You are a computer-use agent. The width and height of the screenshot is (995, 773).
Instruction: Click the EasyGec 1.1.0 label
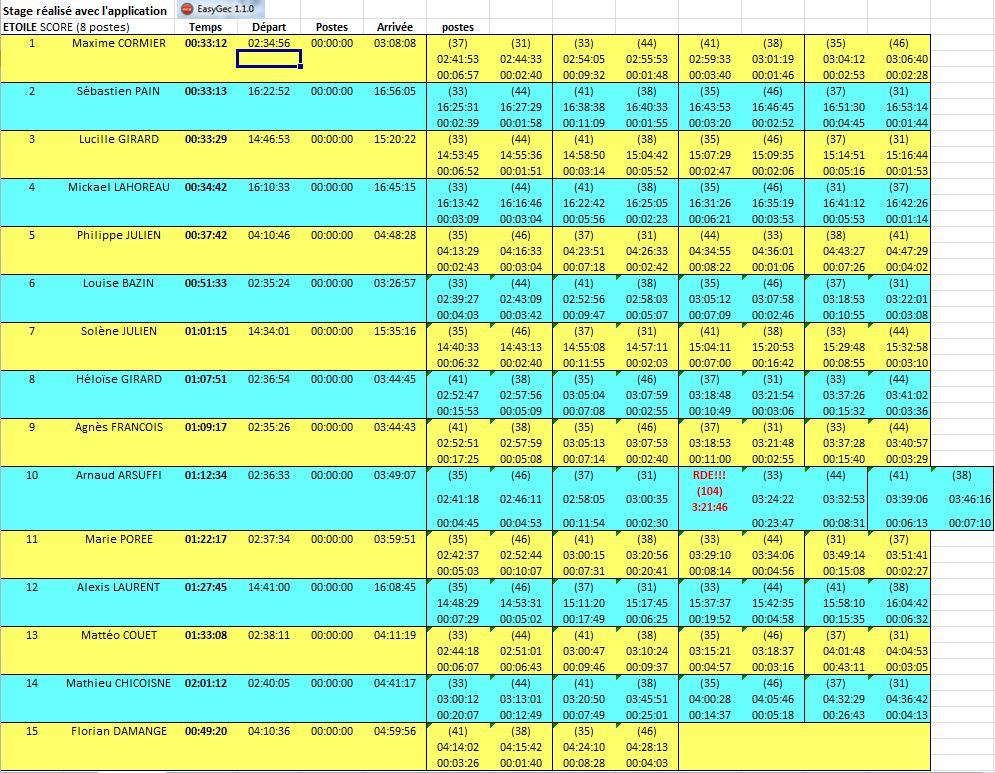pos(231,9)
